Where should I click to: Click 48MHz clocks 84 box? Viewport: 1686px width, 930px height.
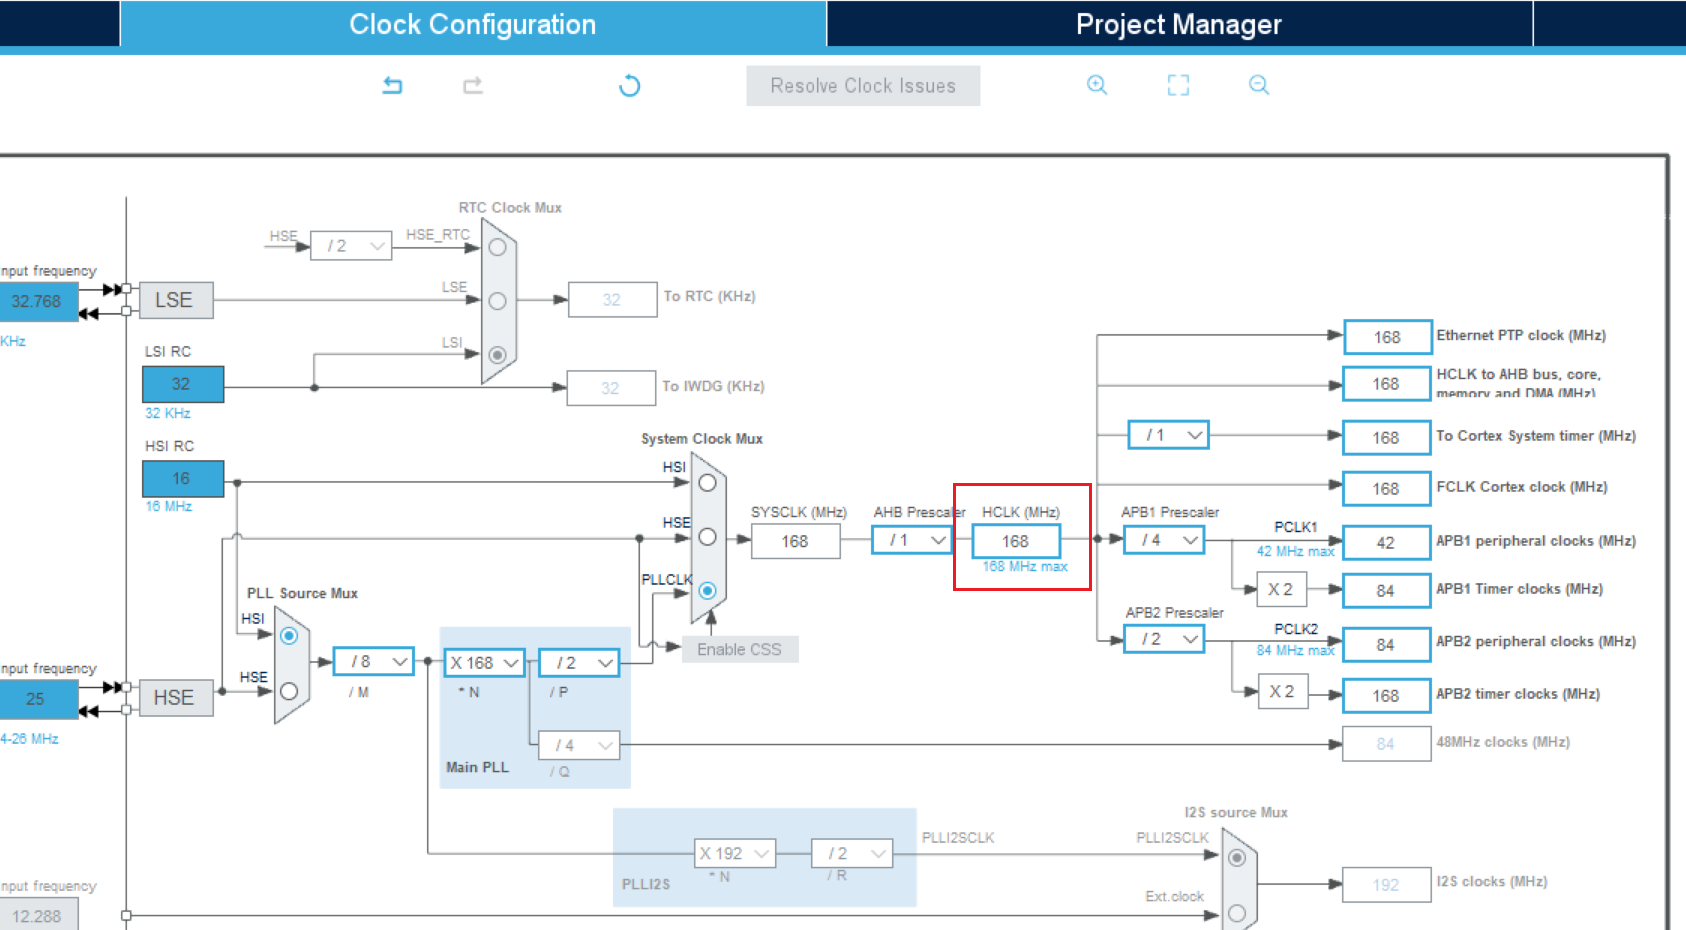point(1387,744)
